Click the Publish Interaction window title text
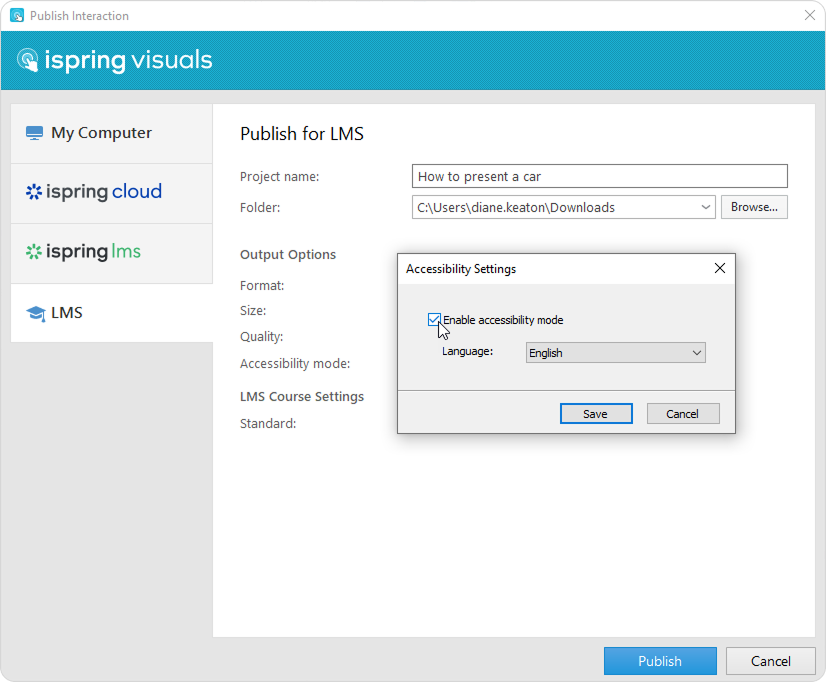The image size is (826, 682). click(x=79, y=16)
